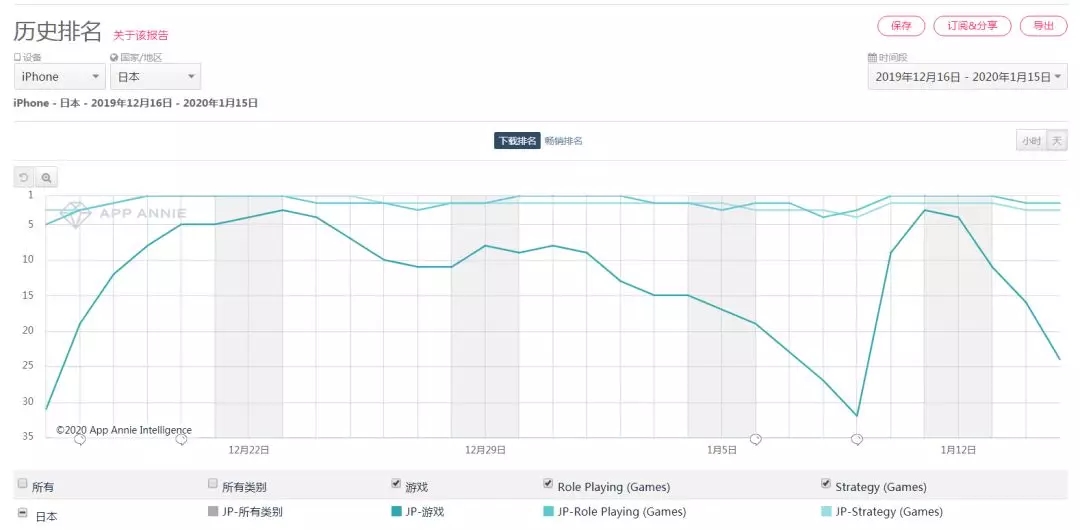Image resolution: width=1080 pixels, height=530 pixels.
Task: Switch to 畅销排名 tab
Action: coord(564,141)
